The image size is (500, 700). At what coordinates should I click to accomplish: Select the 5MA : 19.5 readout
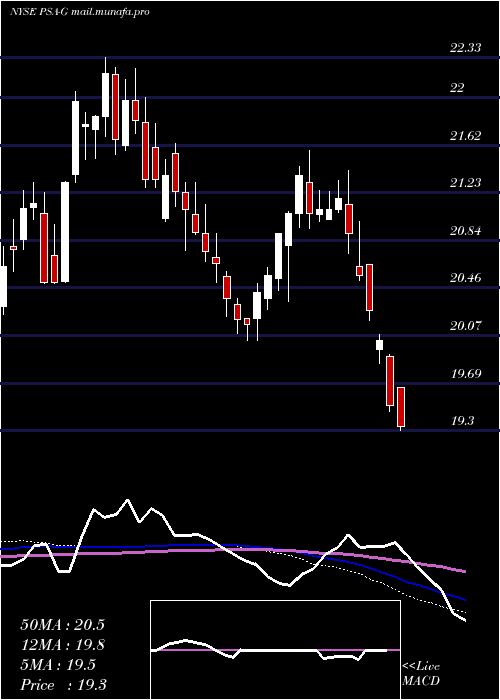(58, 665)
